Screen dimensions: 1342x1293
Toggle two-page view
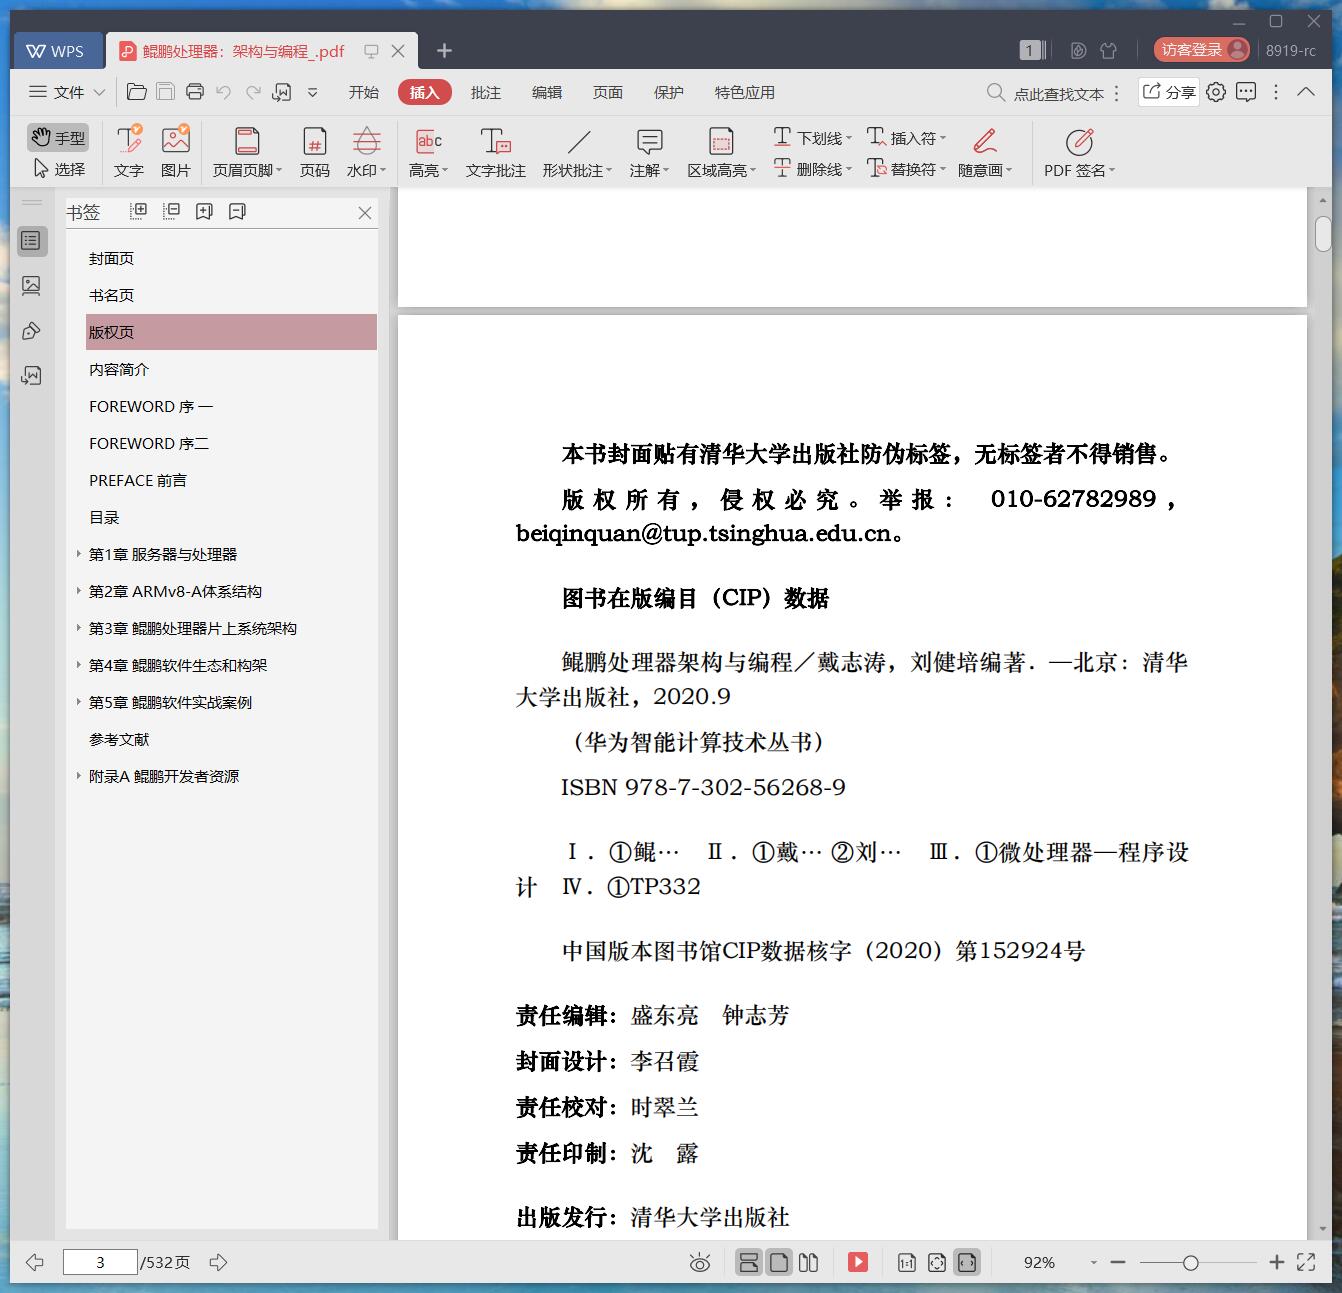click(809, 1262)
